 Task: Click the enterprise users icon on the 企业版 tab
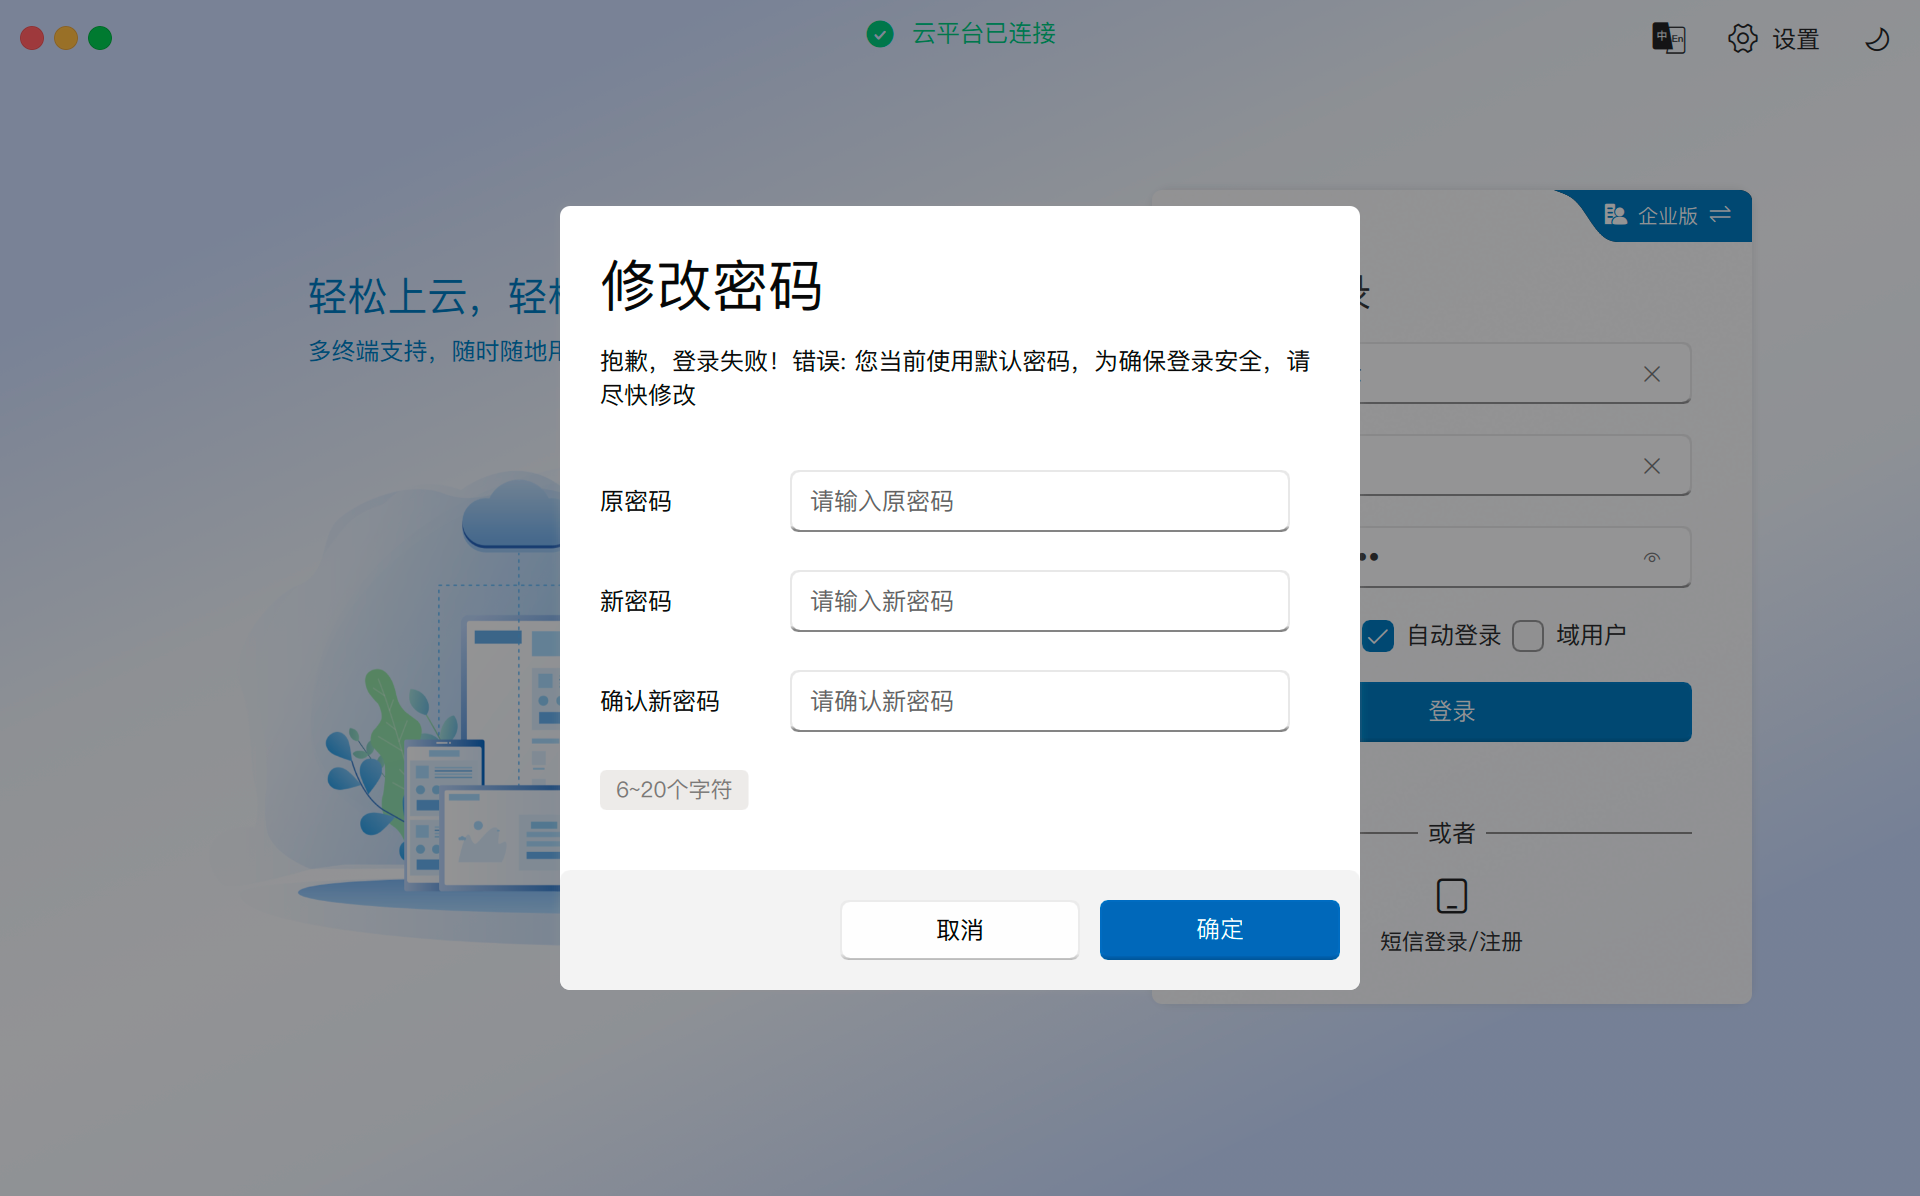[x=1615, y=215]
